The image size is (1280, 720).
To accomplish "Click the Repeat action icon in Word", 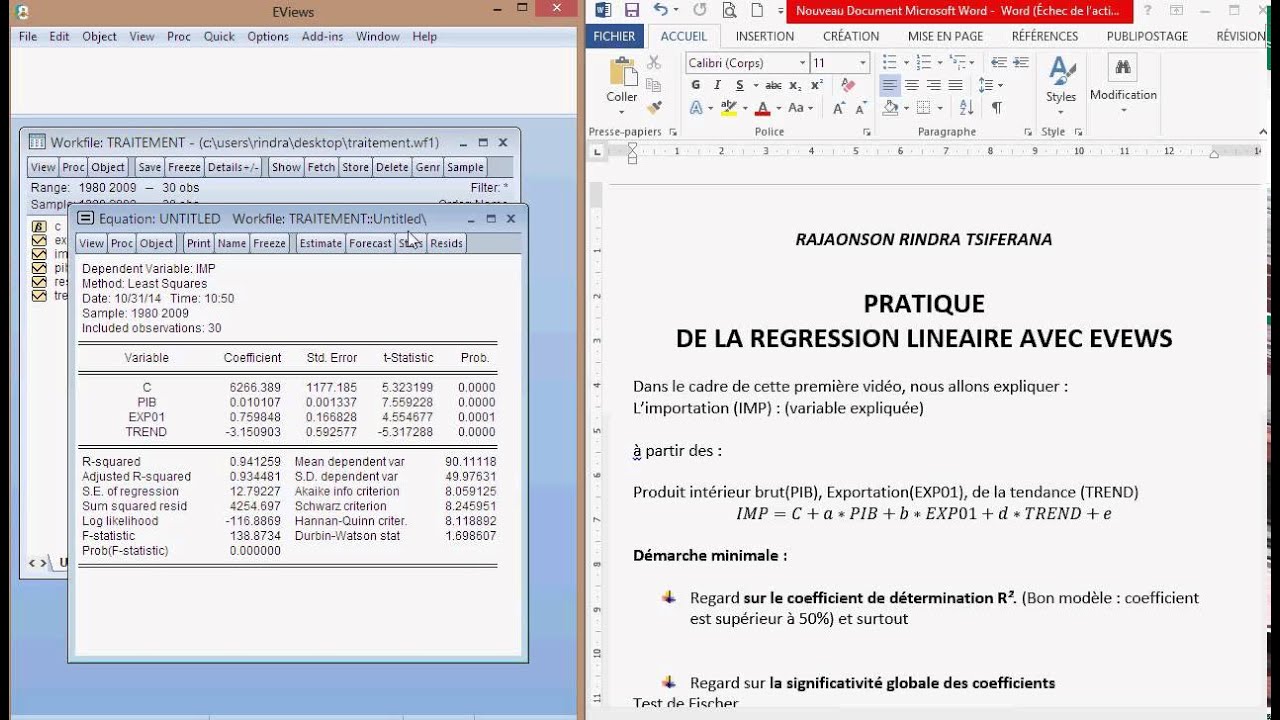I will 699,10.
